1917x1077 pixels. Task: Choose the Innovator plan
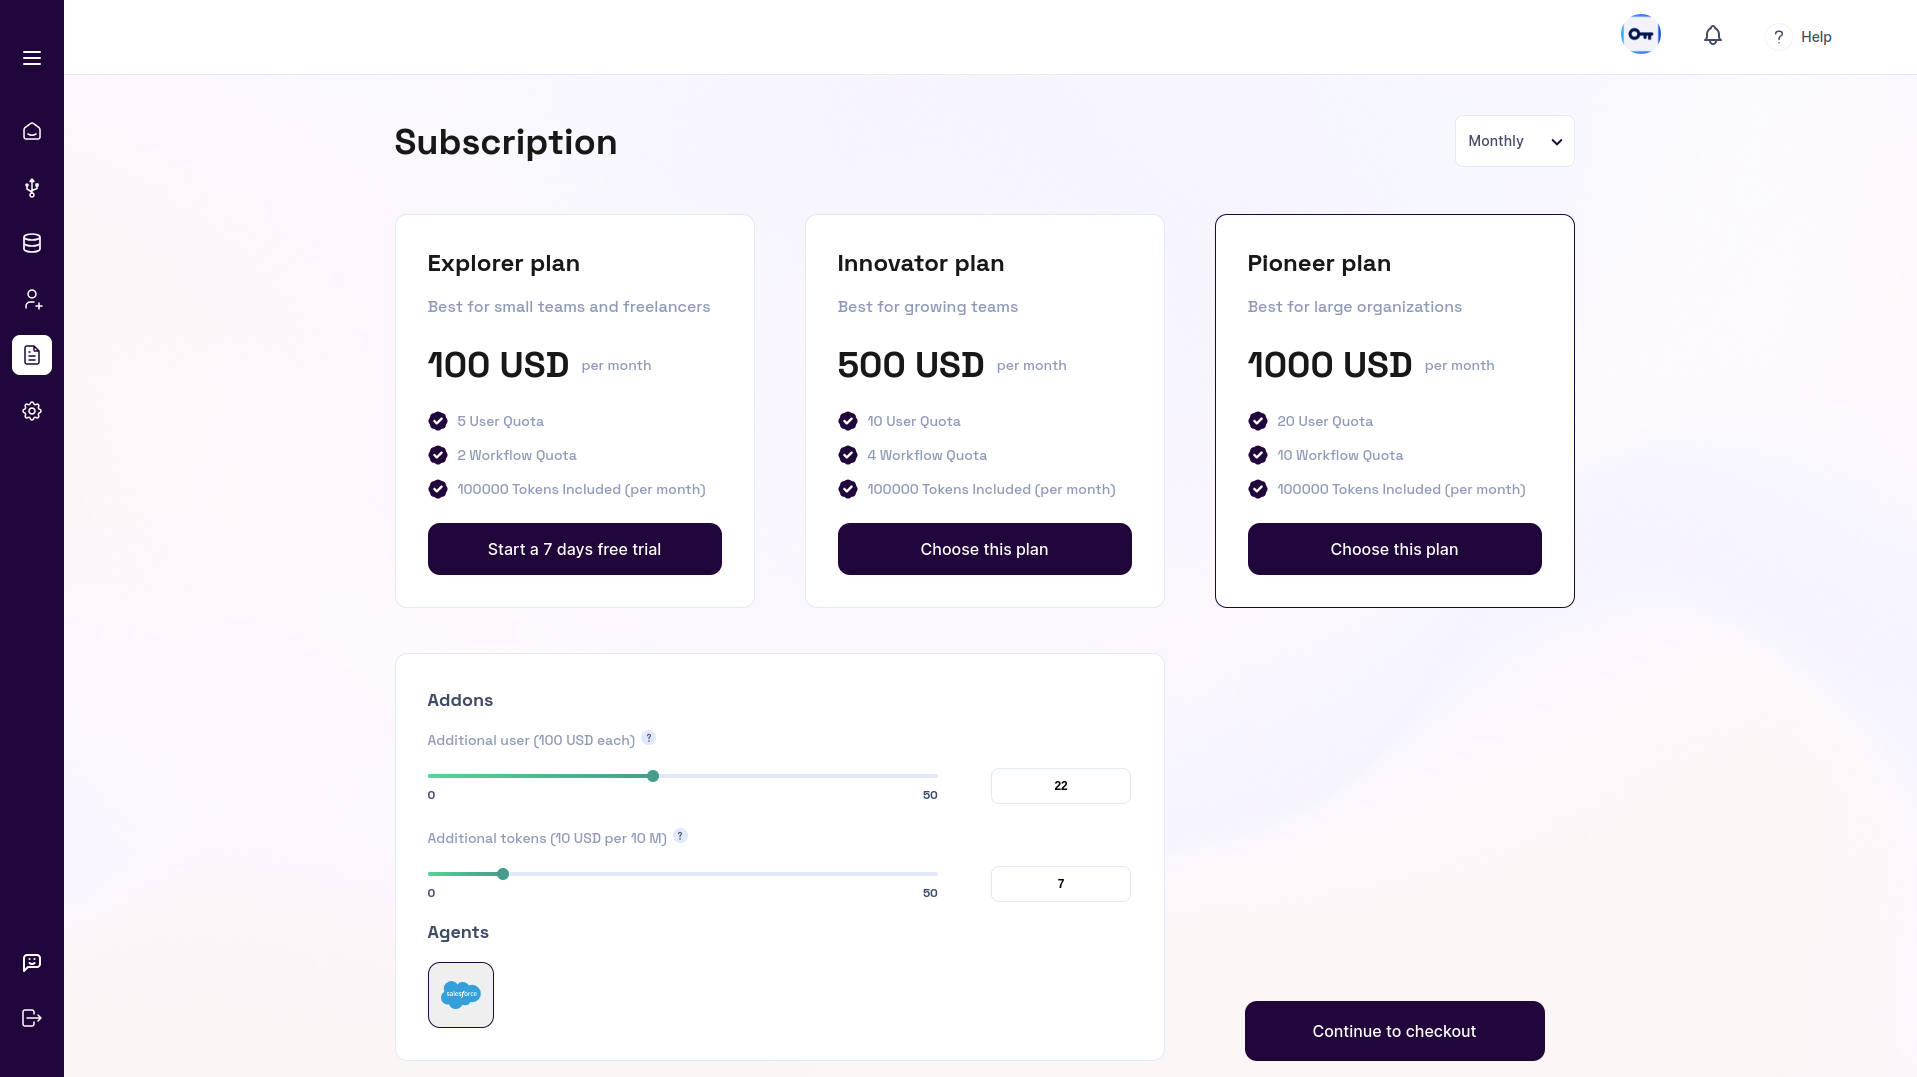tap(985, 549)
